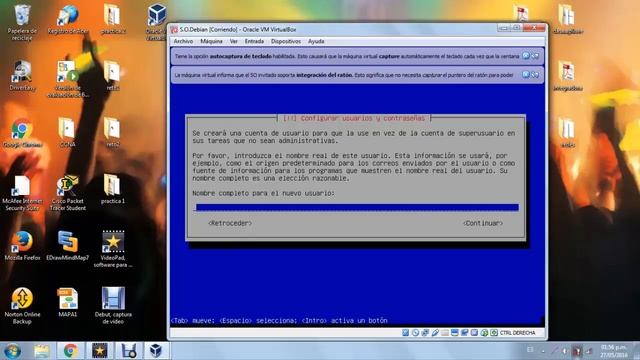This screenshot has width=640, height=360.
Task: Click the display settings status icon
Action: click(x=455, y=333)
